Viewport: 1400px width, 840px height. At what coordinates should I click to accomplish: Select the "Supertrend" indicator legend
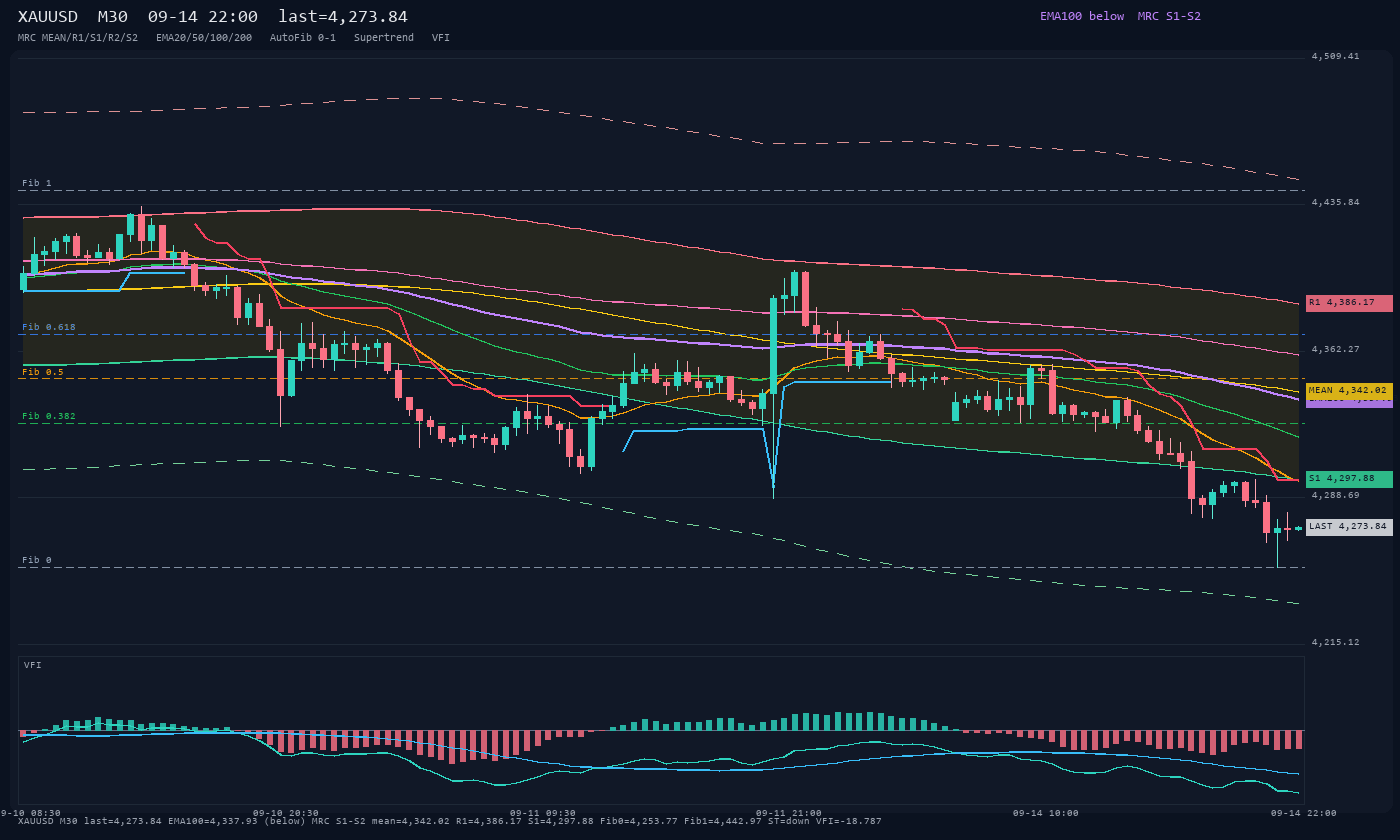[x=384, y=38]
